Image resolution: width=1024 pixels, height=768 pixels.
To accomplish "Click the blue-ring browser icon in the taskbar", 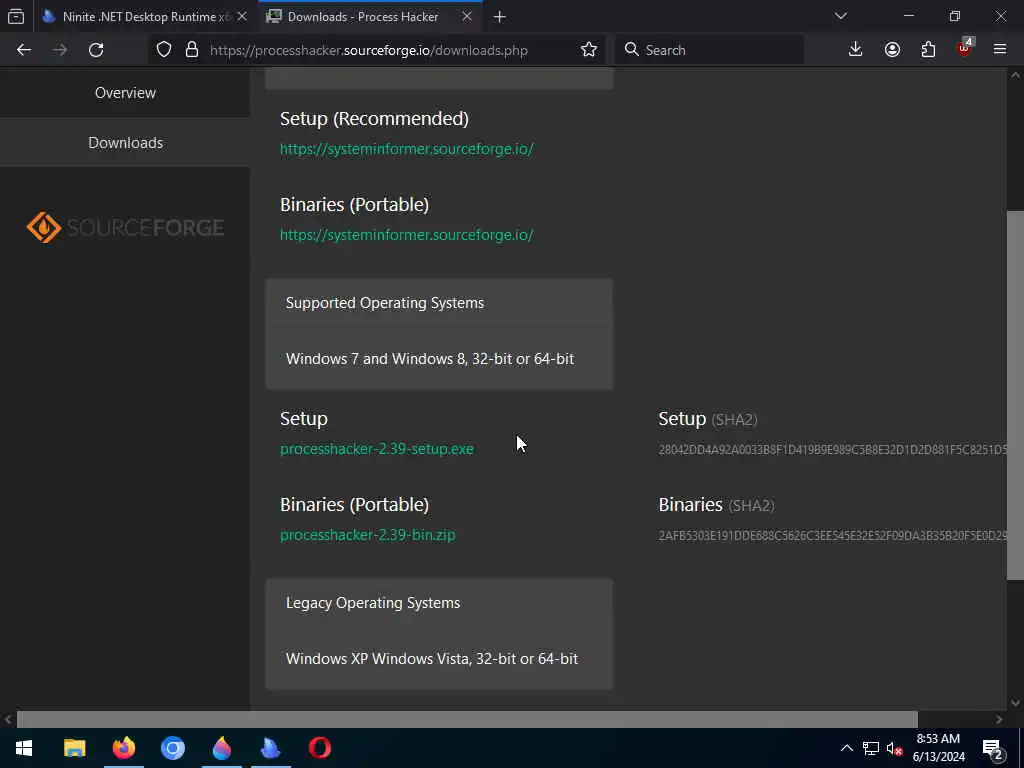I will point(173,748).
